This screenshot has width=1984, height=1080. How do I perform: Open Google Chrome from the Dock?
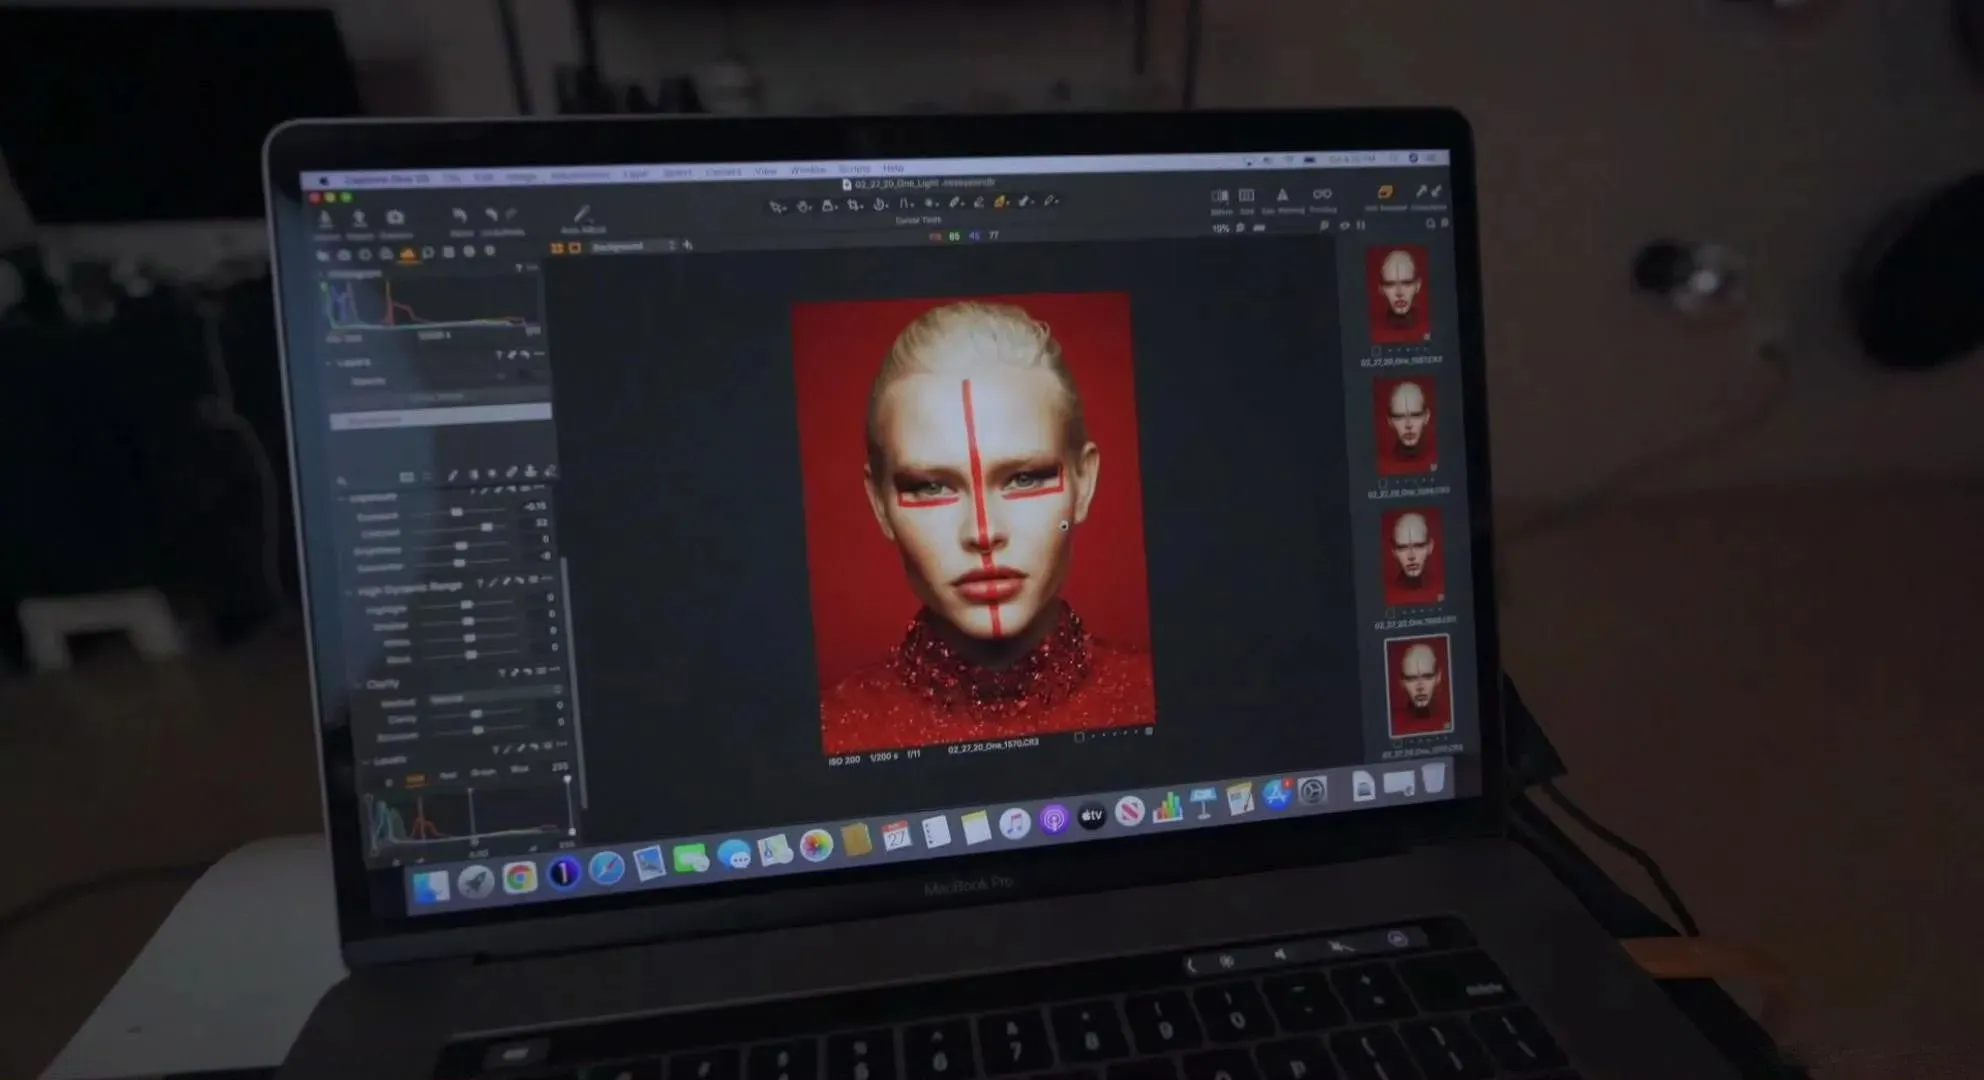pos(519,877)
